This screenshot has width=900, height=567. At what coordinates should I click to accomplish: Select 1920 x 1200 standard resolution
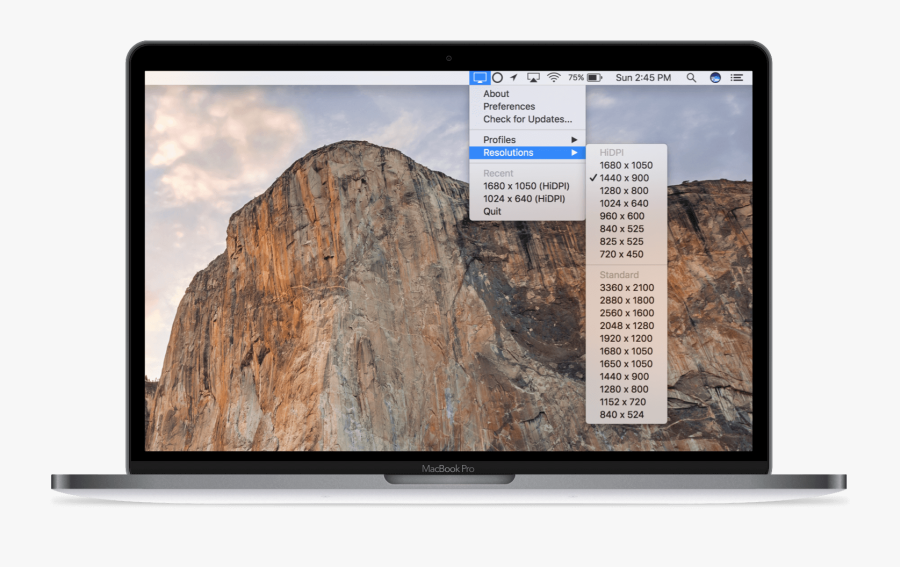point(626,339)
